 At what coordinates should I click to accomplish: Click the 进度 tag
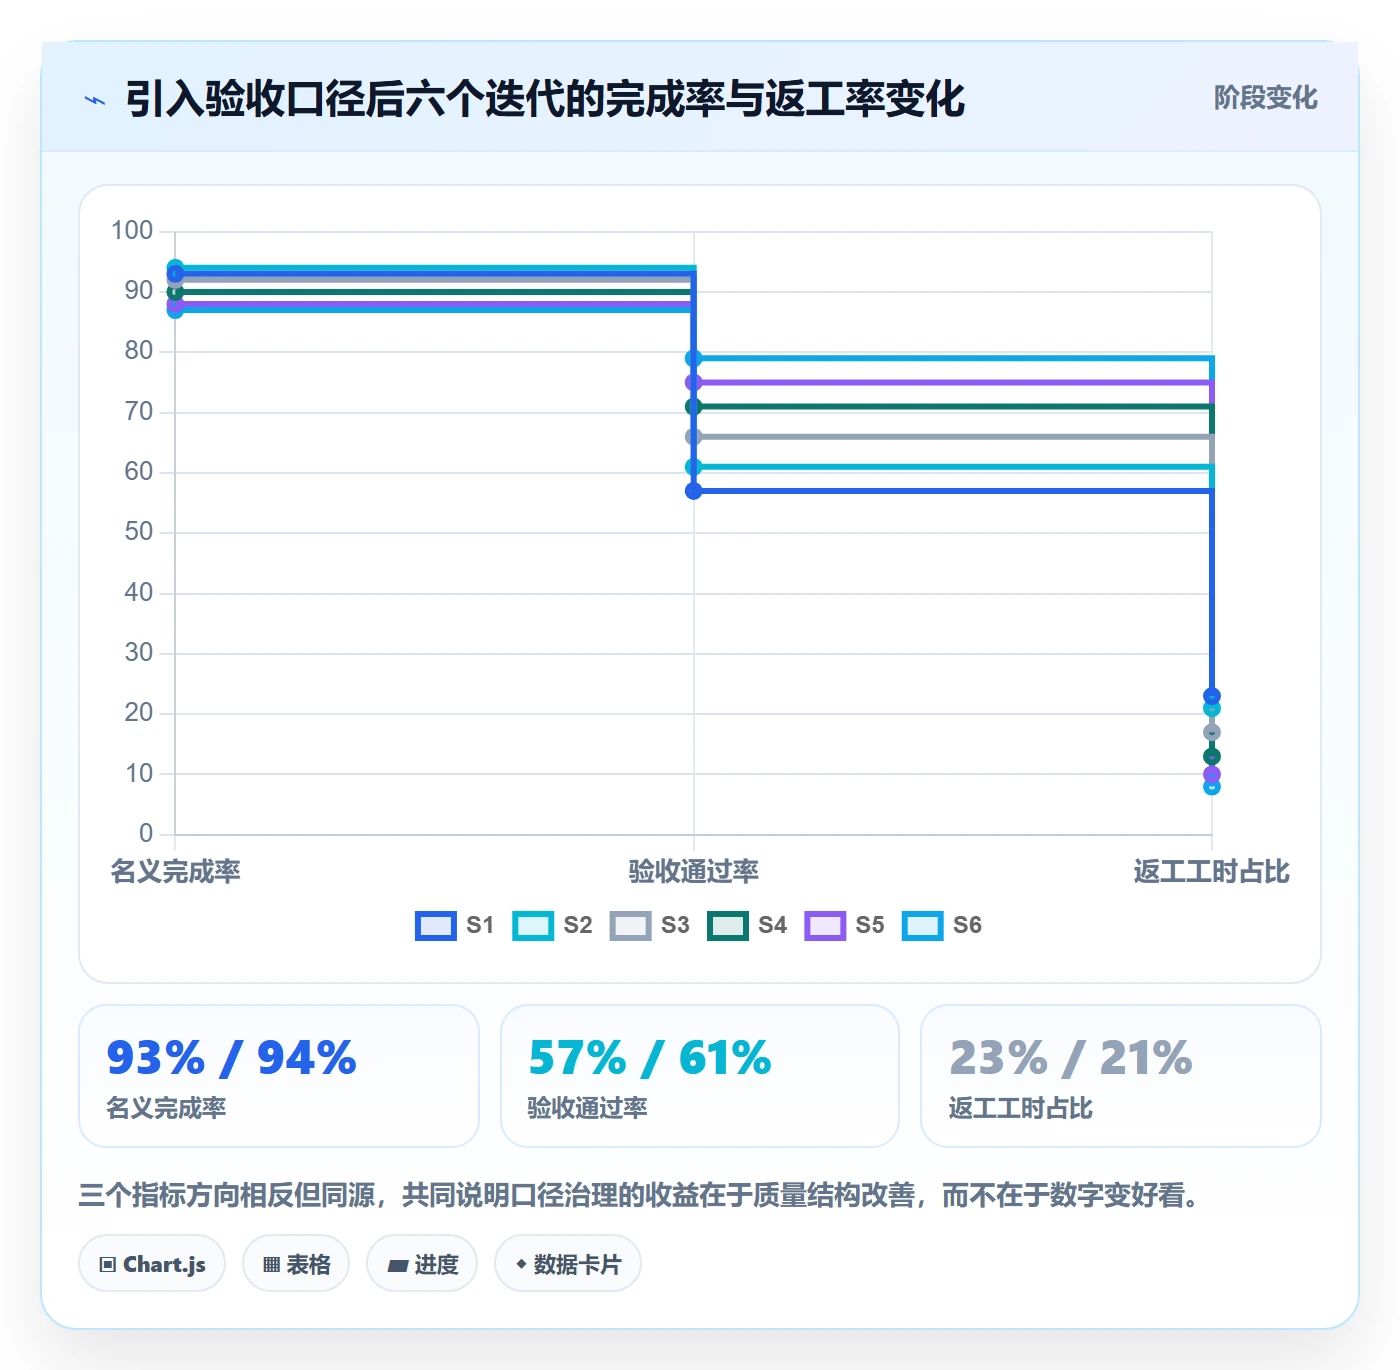point(422,1264)
